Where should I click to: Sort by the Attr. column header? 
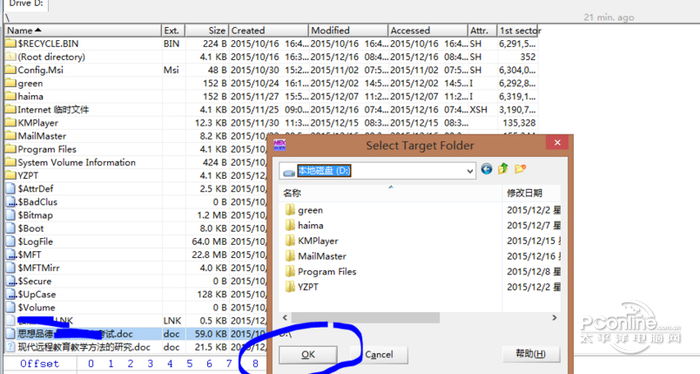(482, 30)
